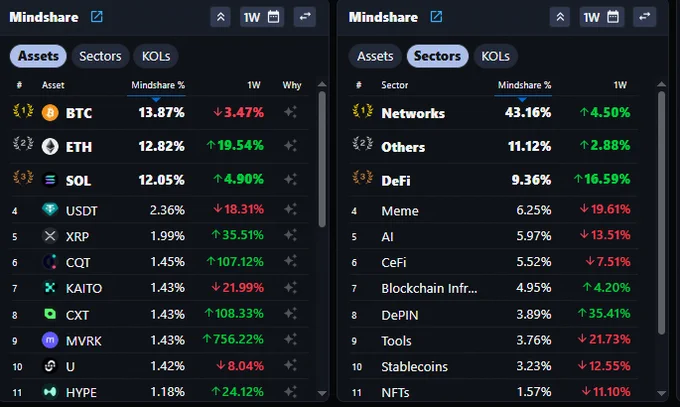Screen dimensions: 680x407
Task: Open Why sparkle icon for CXT
Action: click(x=291, y=313)
